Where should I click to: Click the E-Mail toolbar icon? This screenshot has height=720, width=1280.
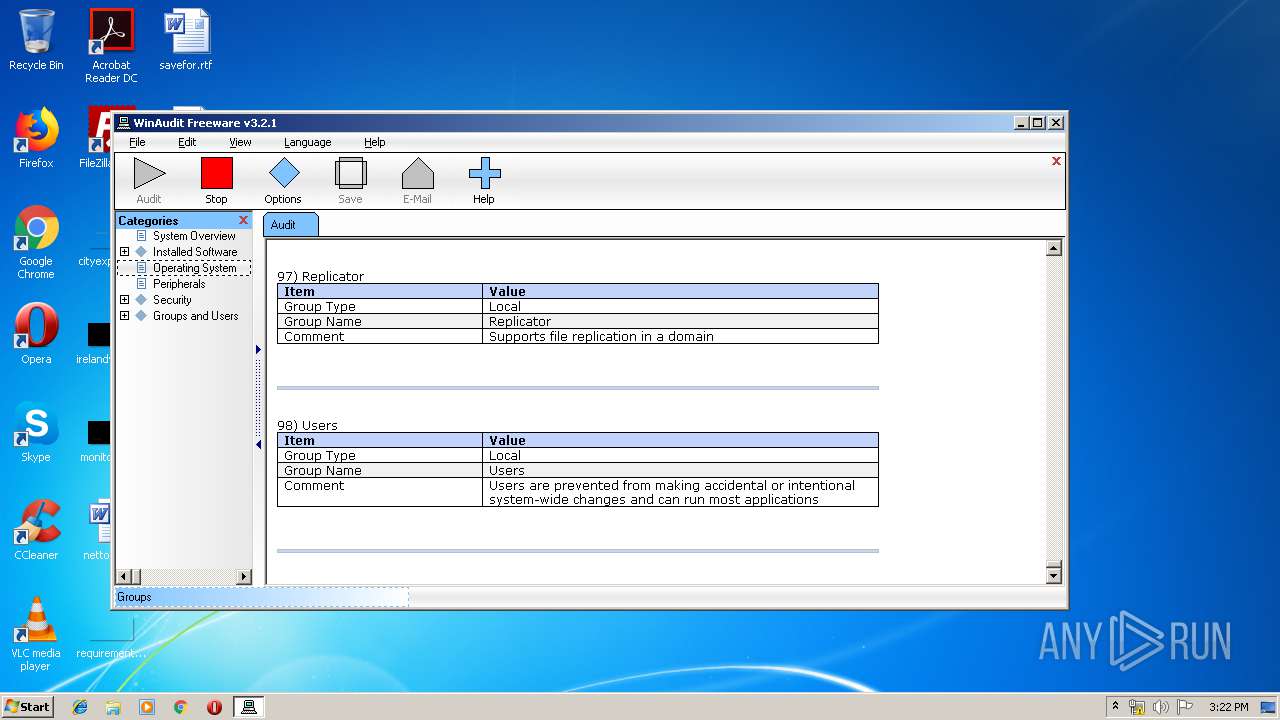coord(417,173)
